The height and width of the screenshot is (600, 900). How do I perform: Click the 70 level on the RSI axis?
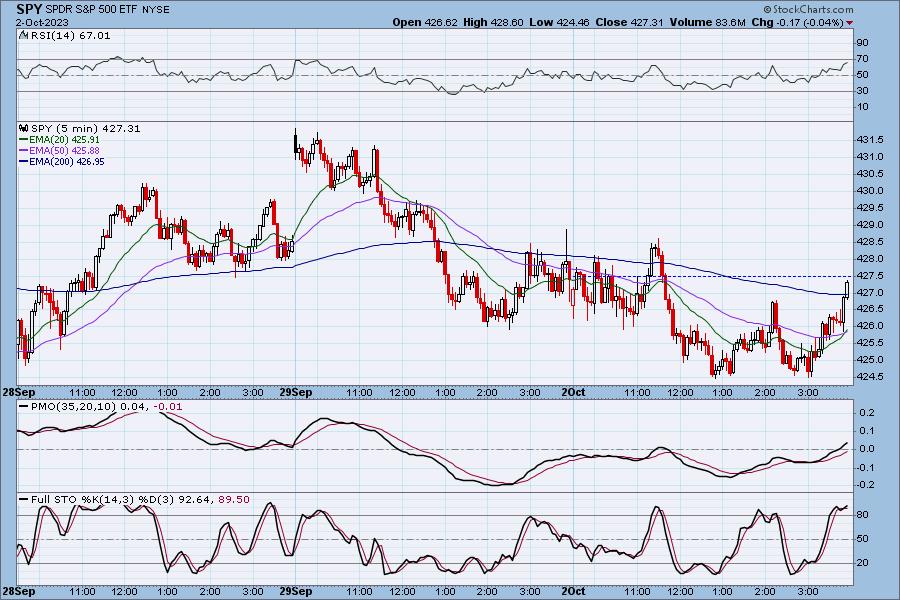862,59
